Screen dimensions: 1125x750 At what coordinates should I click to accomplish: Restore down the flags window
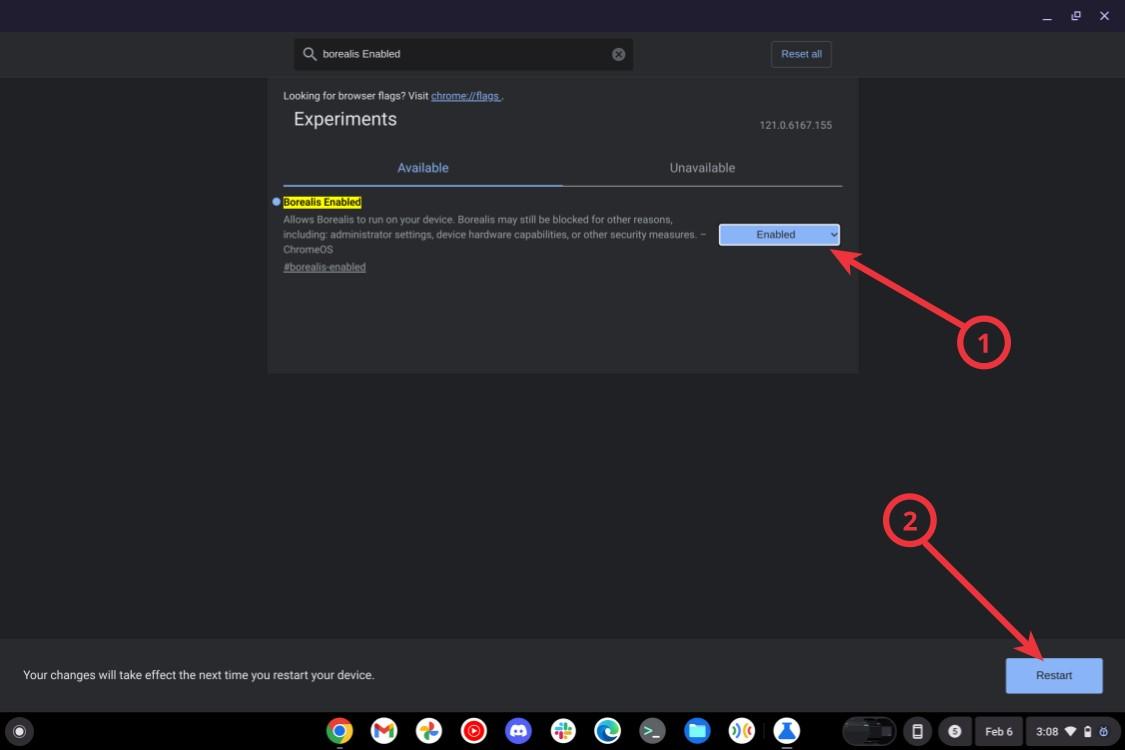click(1075, 16)
